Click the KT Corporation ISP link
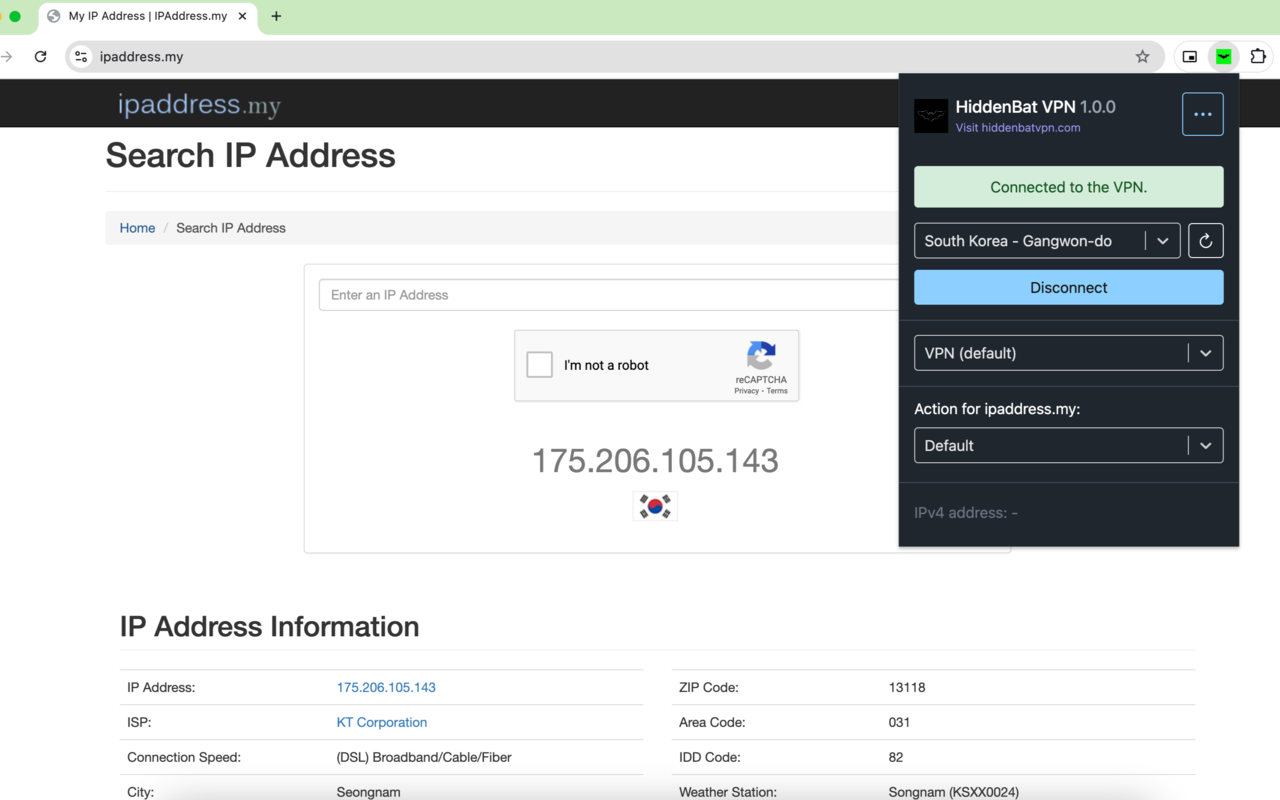 (381, 722)
